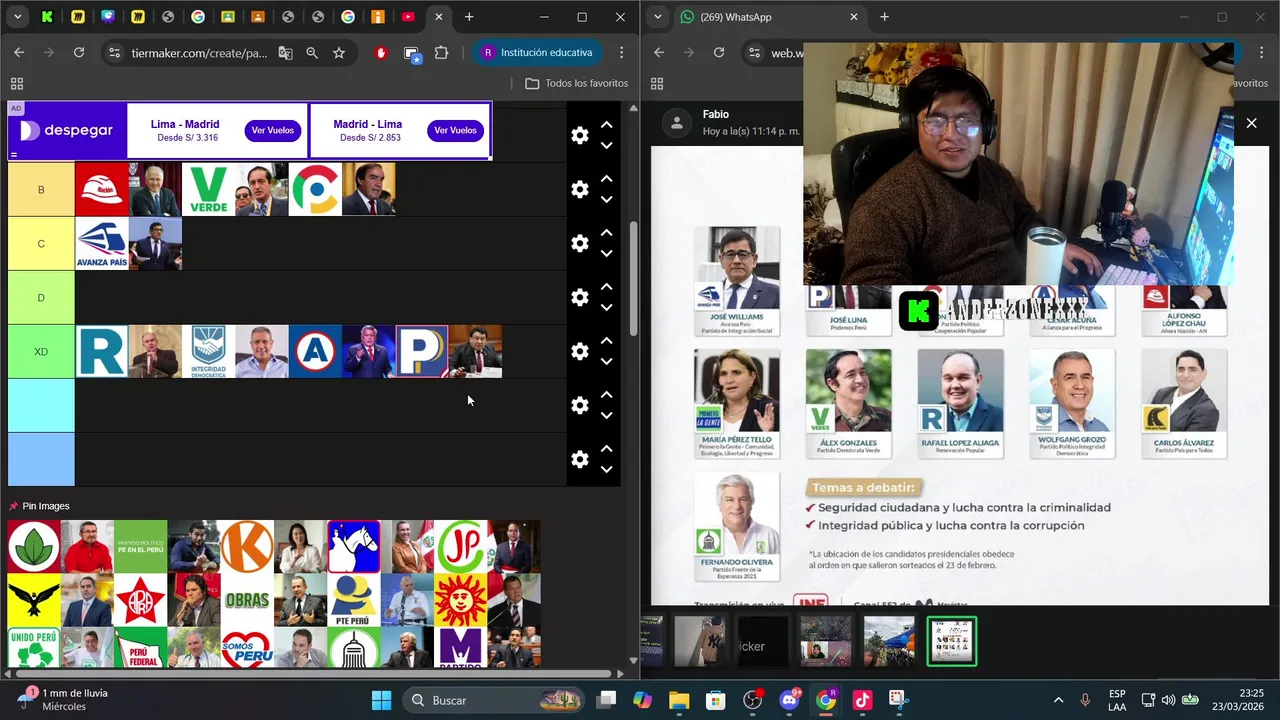Show hidden system tray icons
Image resolution: width=1280 pixels, height=720 pixels.
pos(1058,700)
